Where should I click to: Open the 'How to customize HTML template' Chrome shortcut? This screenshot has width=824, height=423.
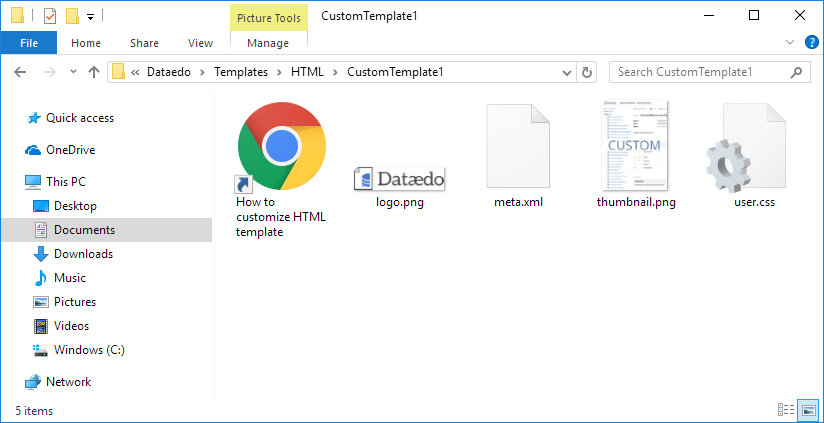pyautogui.click(x=281, y=148)
